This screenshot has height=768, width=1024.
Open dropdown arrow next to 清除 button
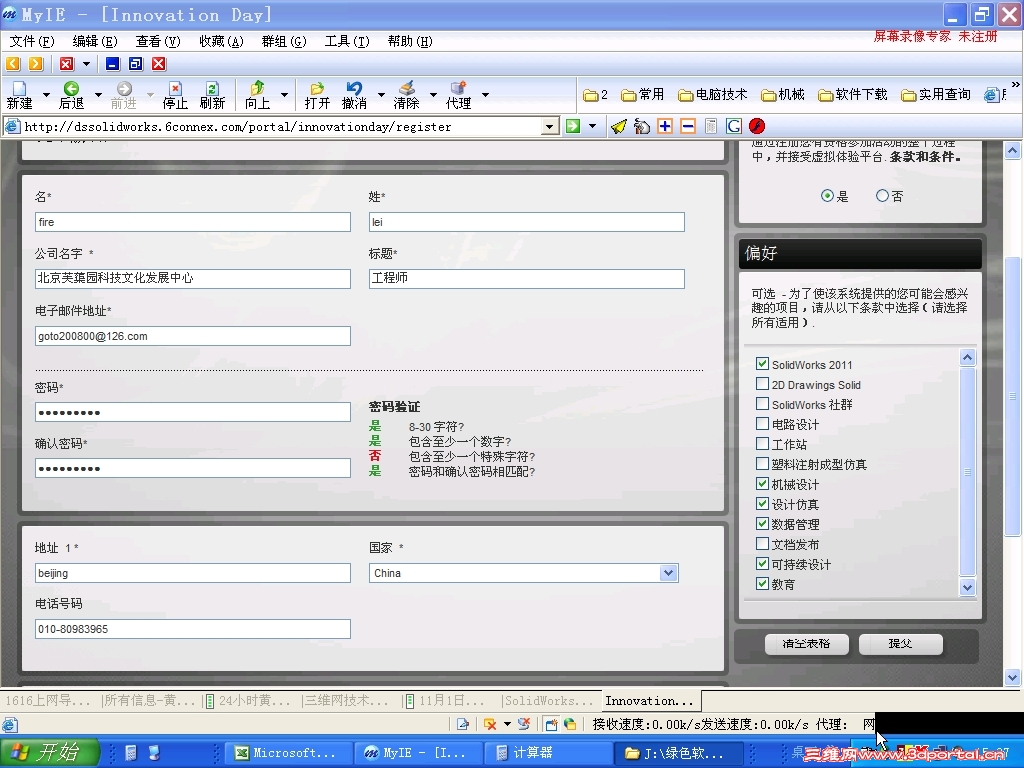tap(433, 95)
